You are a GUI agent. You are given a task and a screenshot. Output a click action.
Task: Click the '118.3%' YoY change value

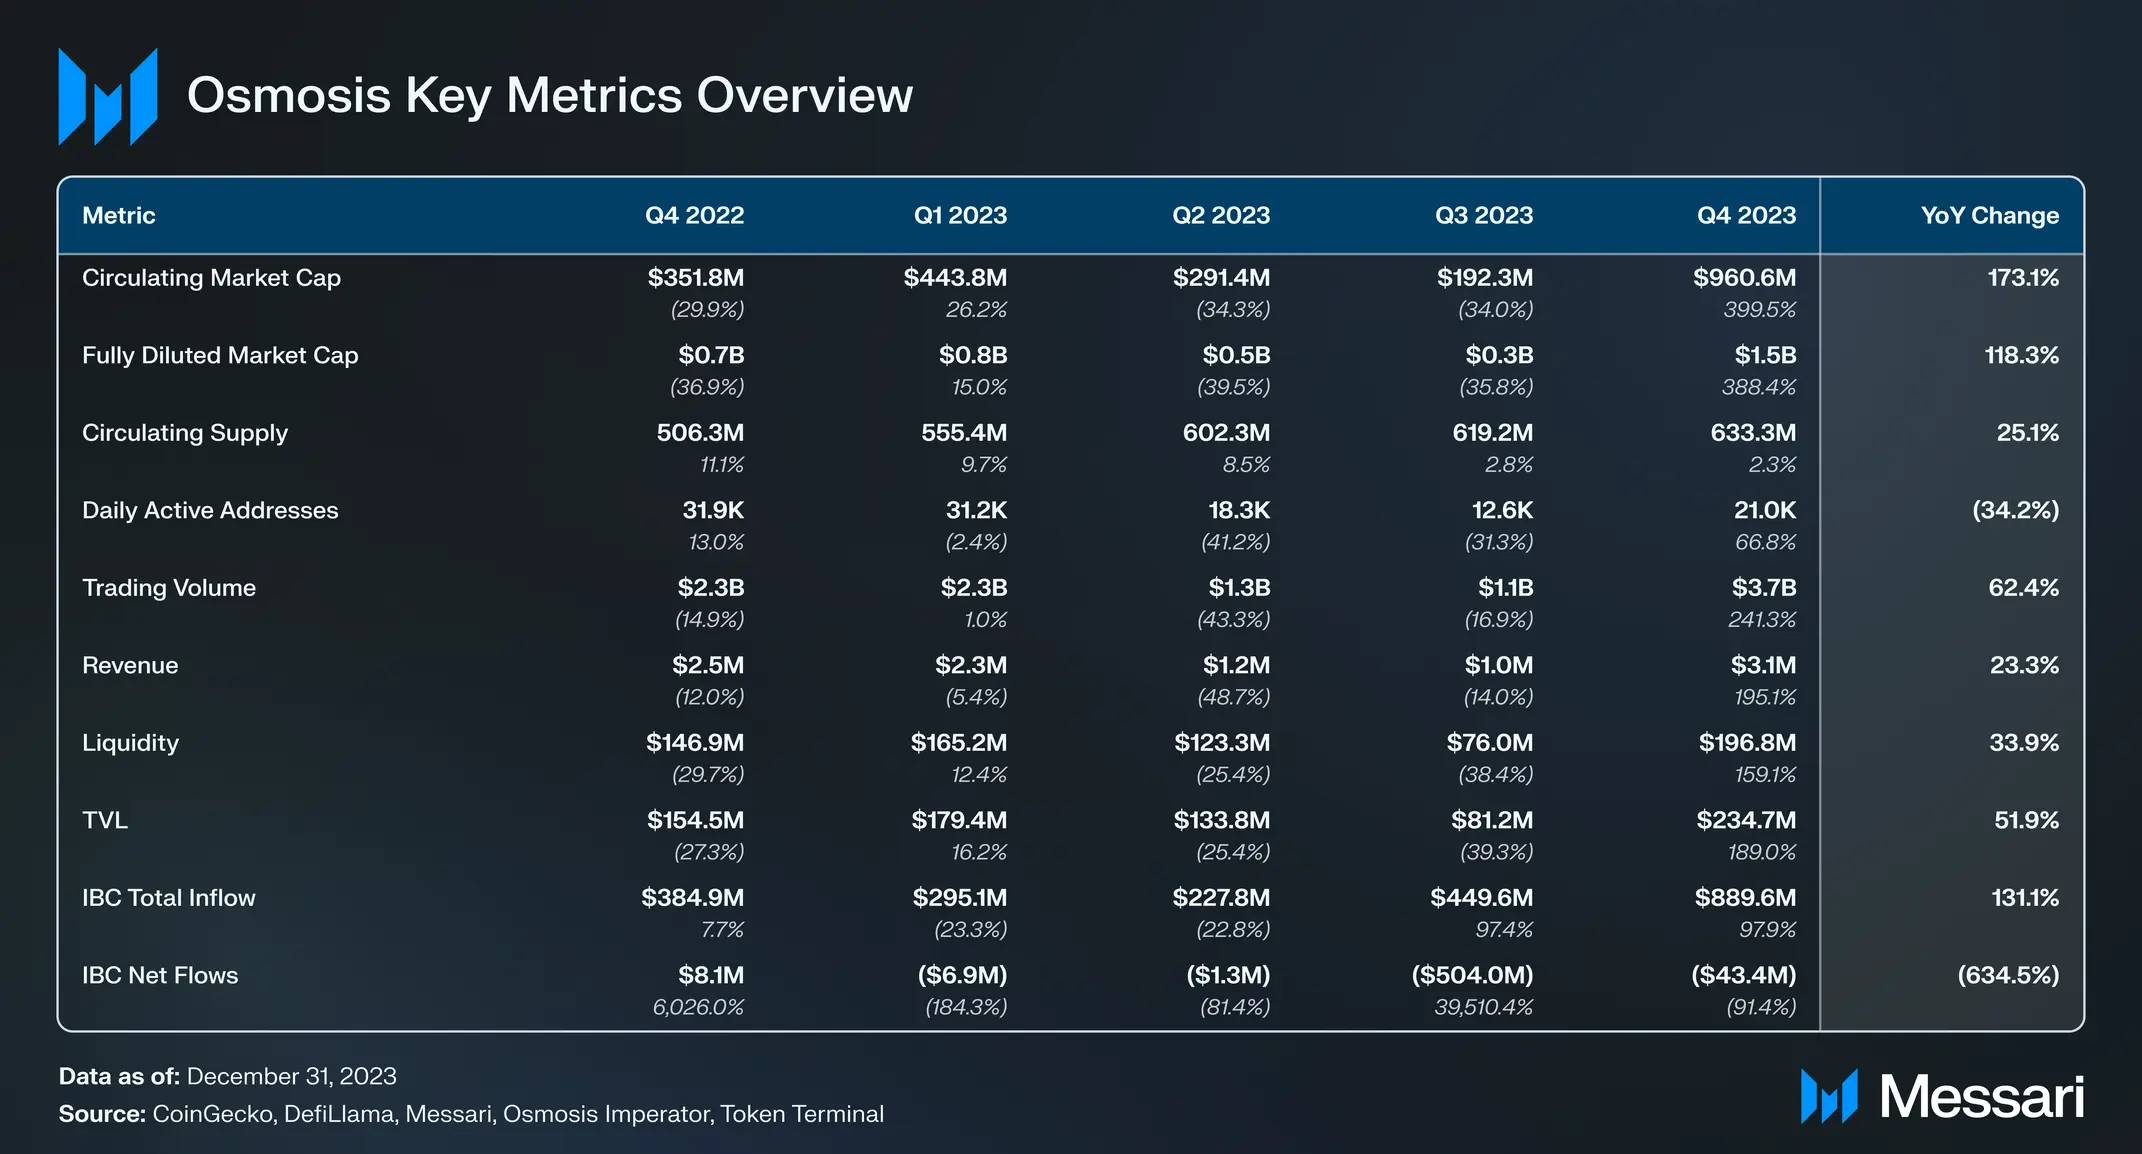click(2022, 355)
